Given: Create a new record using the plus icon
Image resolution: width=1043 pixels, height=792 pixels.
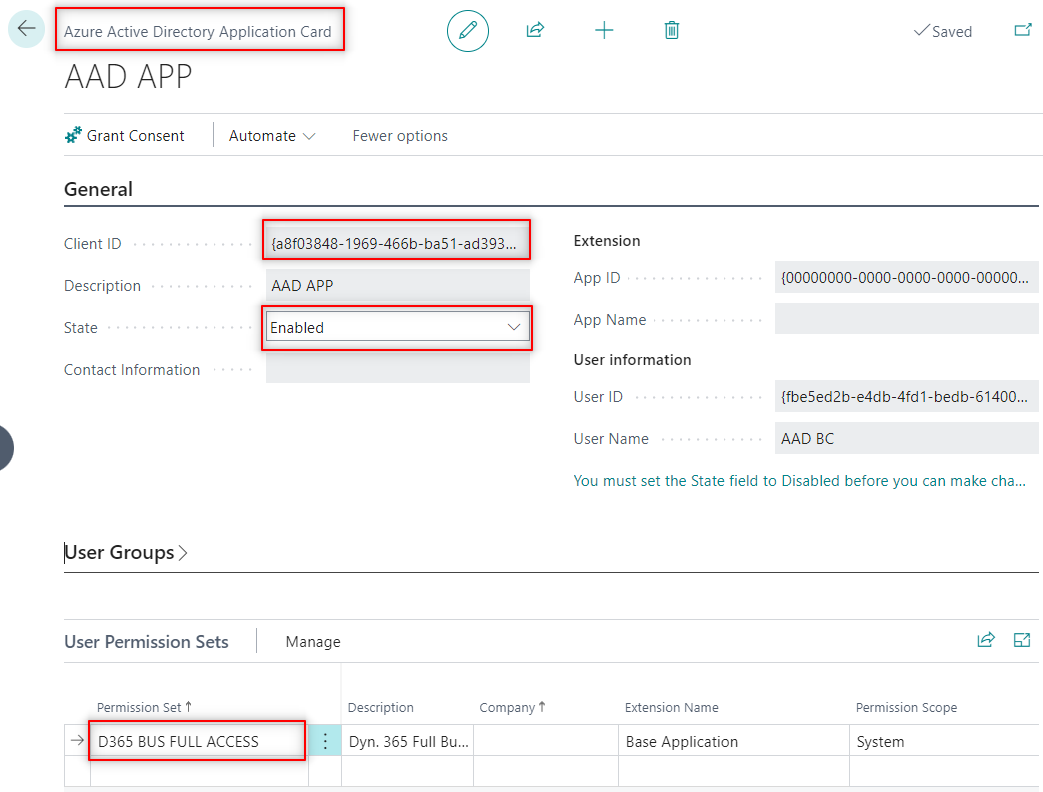Looking at the screenshot, I should (x=604, y=30).
